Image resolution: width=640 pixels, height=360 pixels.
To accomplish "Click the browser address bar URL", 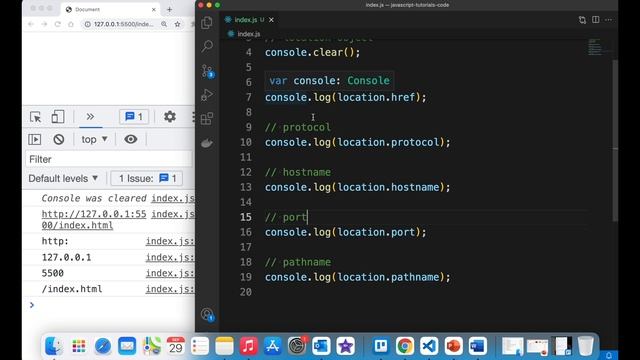I will pyautogui.click(x=124, y=24).
